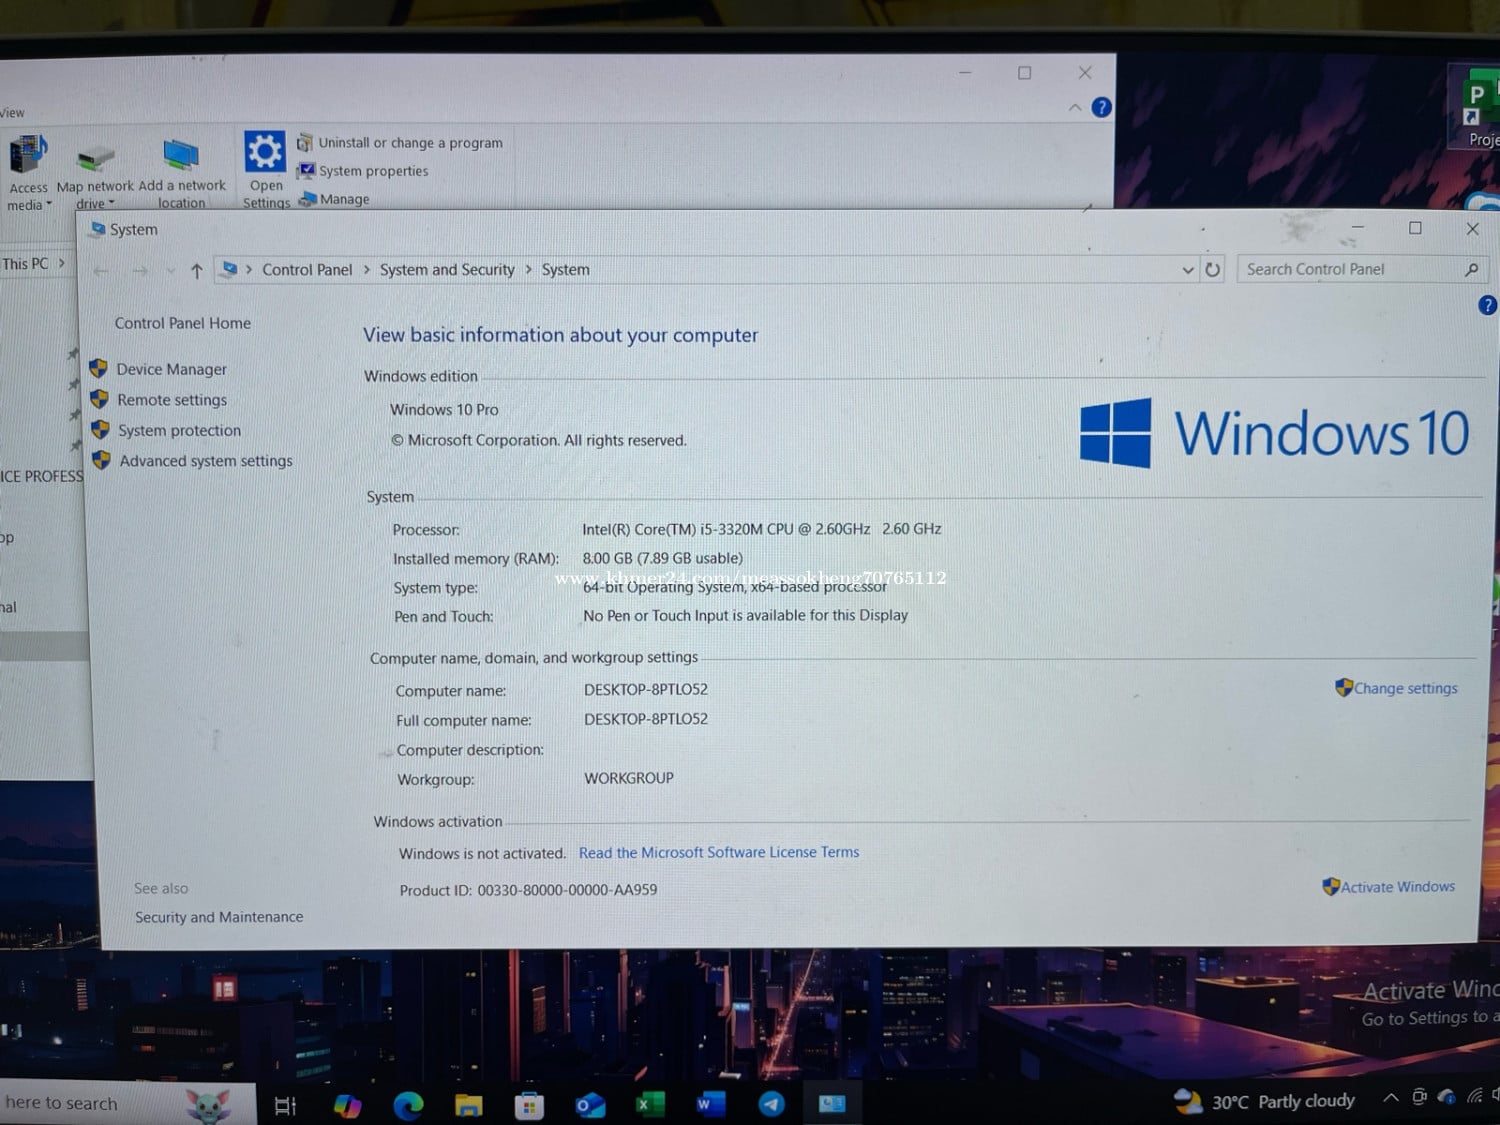Click the Change settings shield link
The width and height of the screenshot is (1500, 1125).
pos(1404,688)
